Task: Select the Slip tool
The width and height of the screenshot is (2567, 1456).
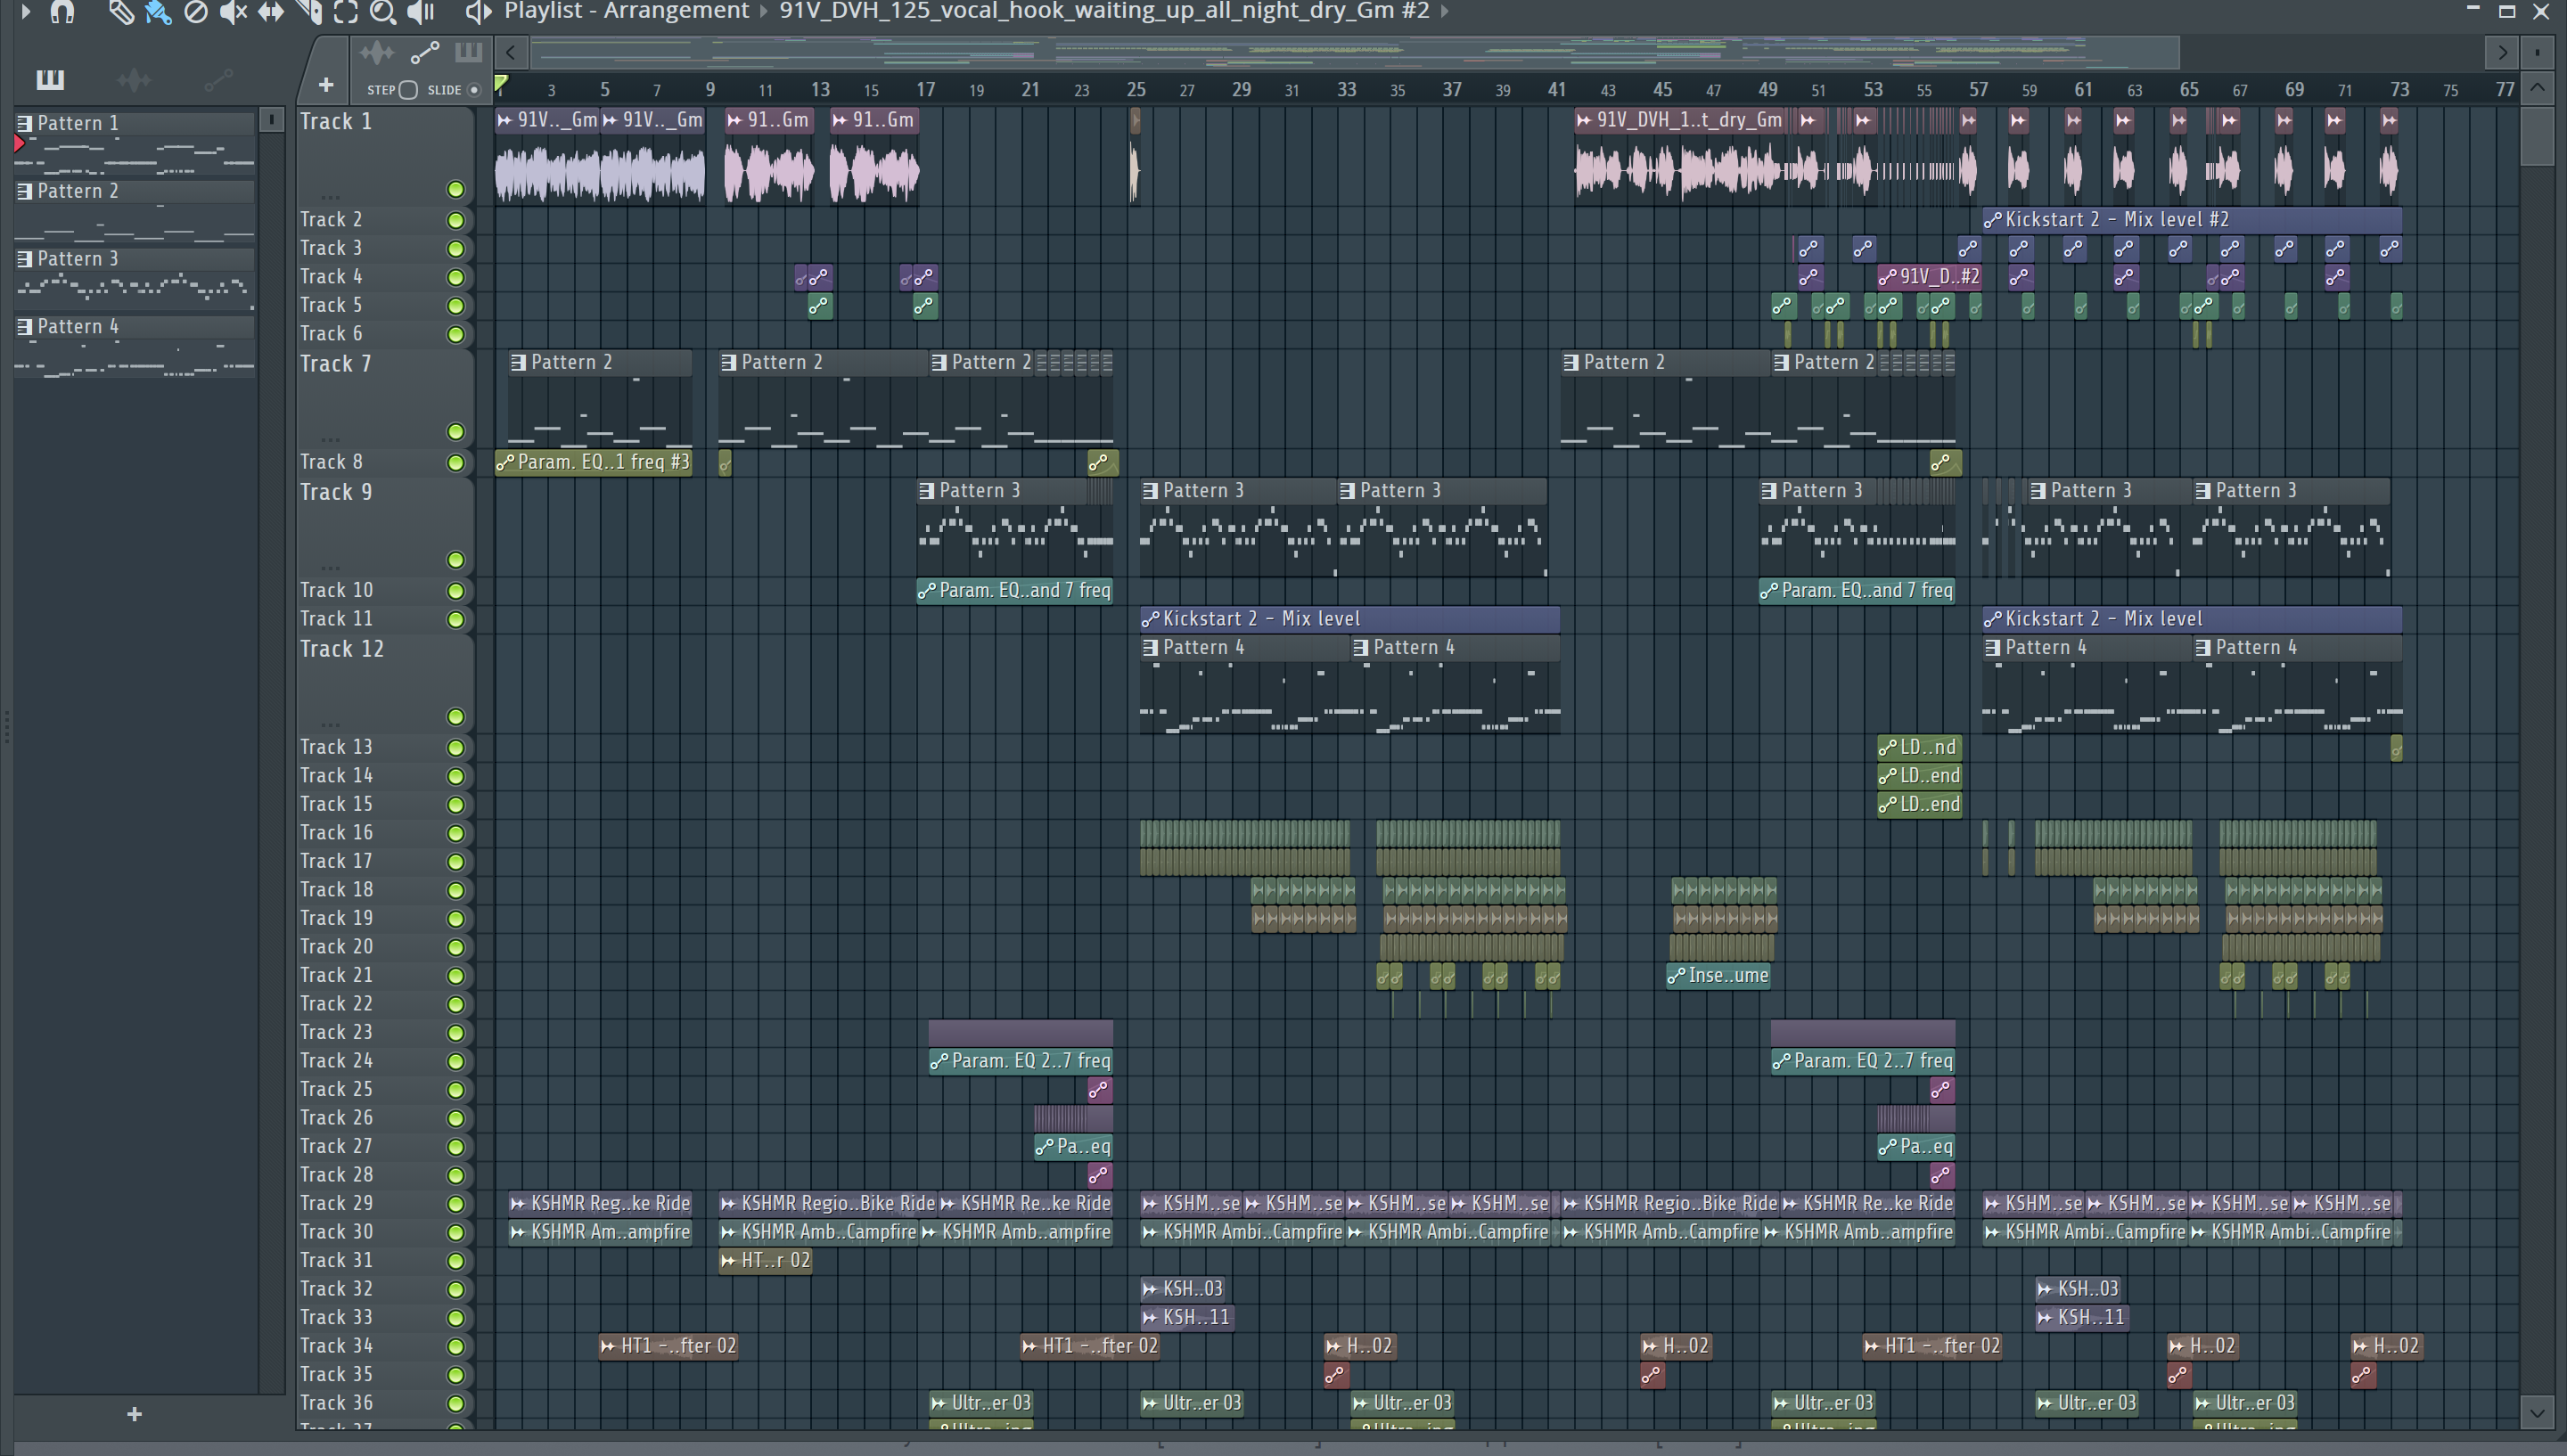Action: coord(271,12)
